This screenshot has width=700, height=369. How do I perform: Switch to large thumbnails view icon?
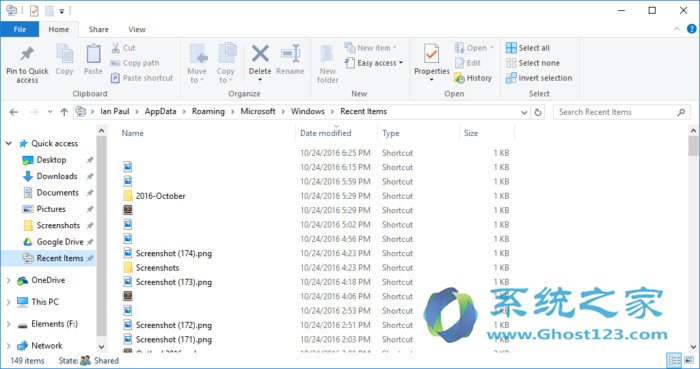(x=689, y=361)
